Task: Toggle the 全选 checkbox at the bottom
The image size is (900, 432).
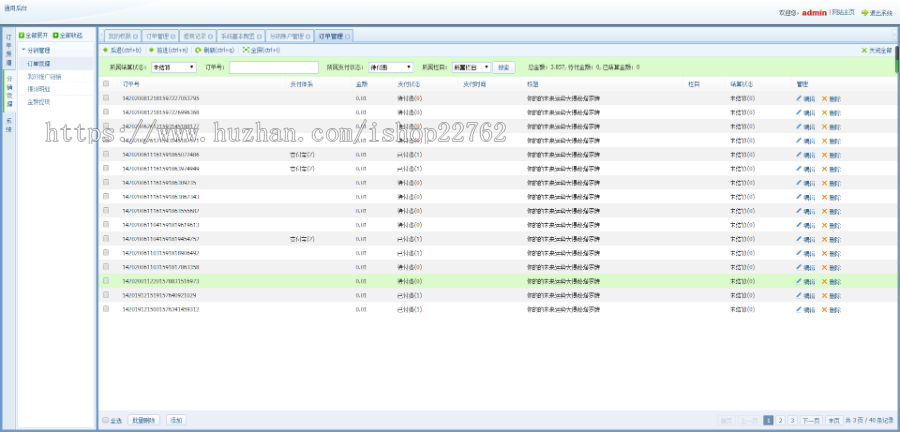Action: click(x=106, y=420)
